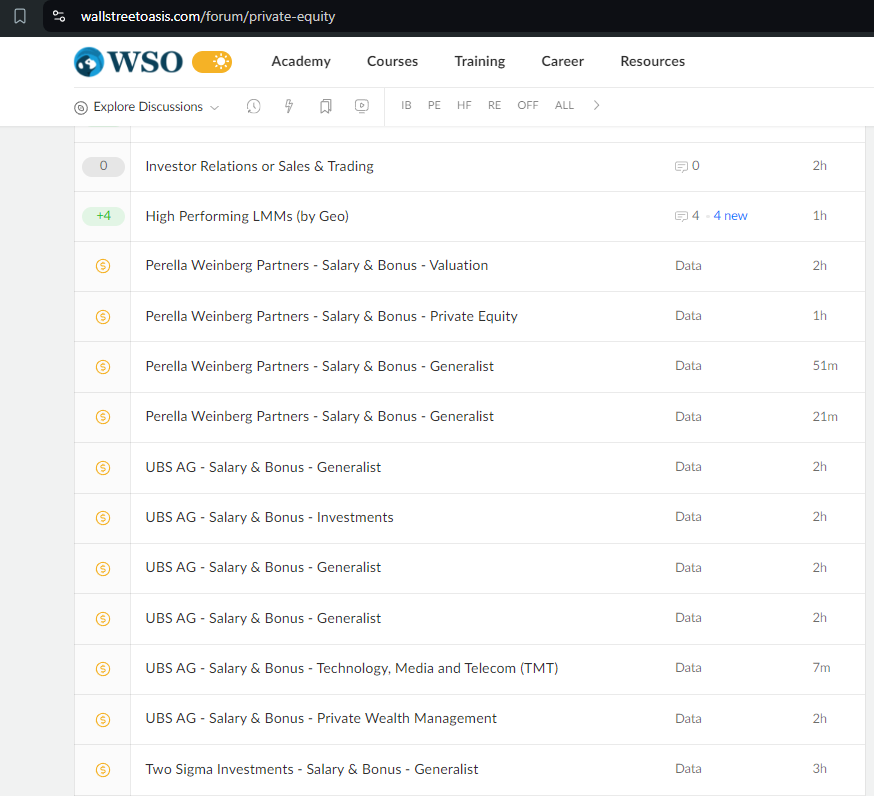874x796 pixels.
Task: Open the Resources menu
Action: 653,61
